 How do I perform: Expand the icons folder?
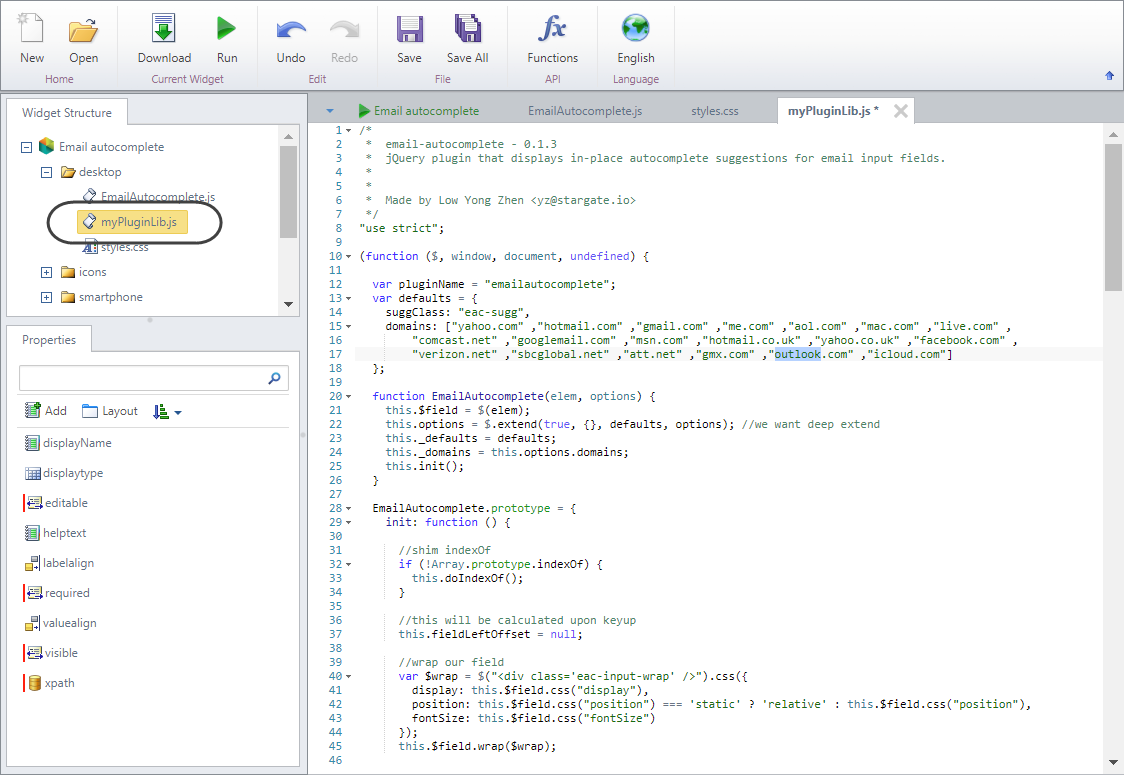point(47,272)
